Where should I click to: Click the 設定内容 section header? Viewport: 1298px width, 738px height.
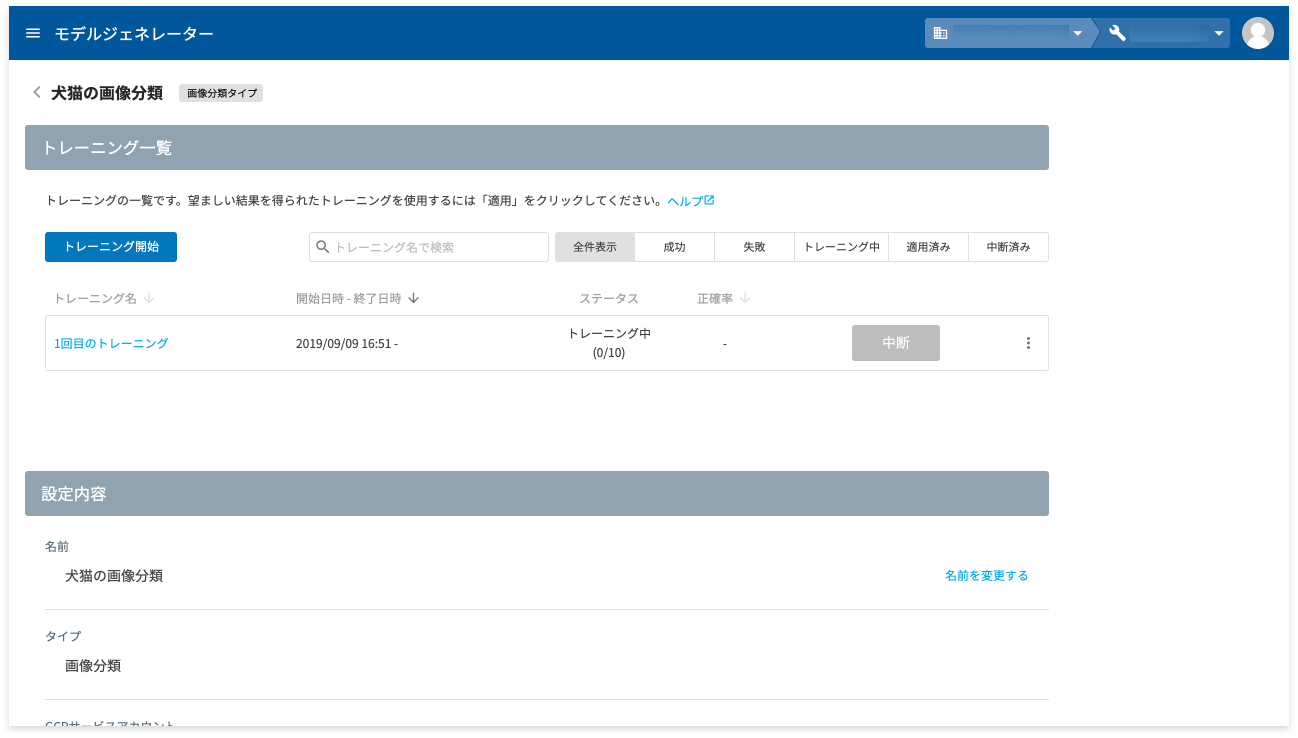pos(537,494)
